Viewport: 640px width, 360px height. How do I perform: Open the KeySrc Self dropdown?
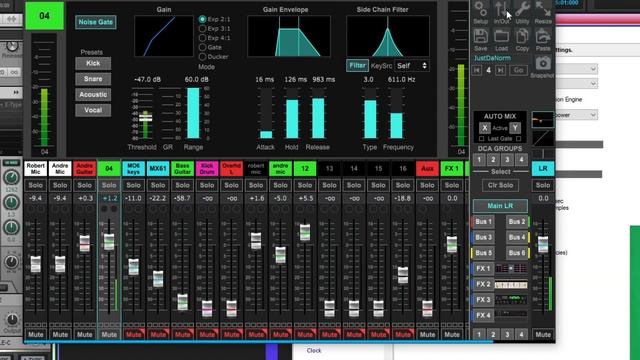411,65
